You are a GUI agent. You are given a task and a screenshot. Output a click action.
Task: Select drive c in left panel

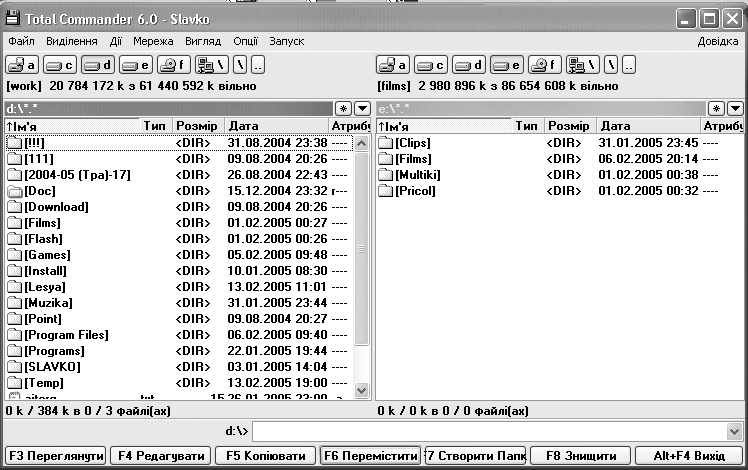tap(60, 65)
